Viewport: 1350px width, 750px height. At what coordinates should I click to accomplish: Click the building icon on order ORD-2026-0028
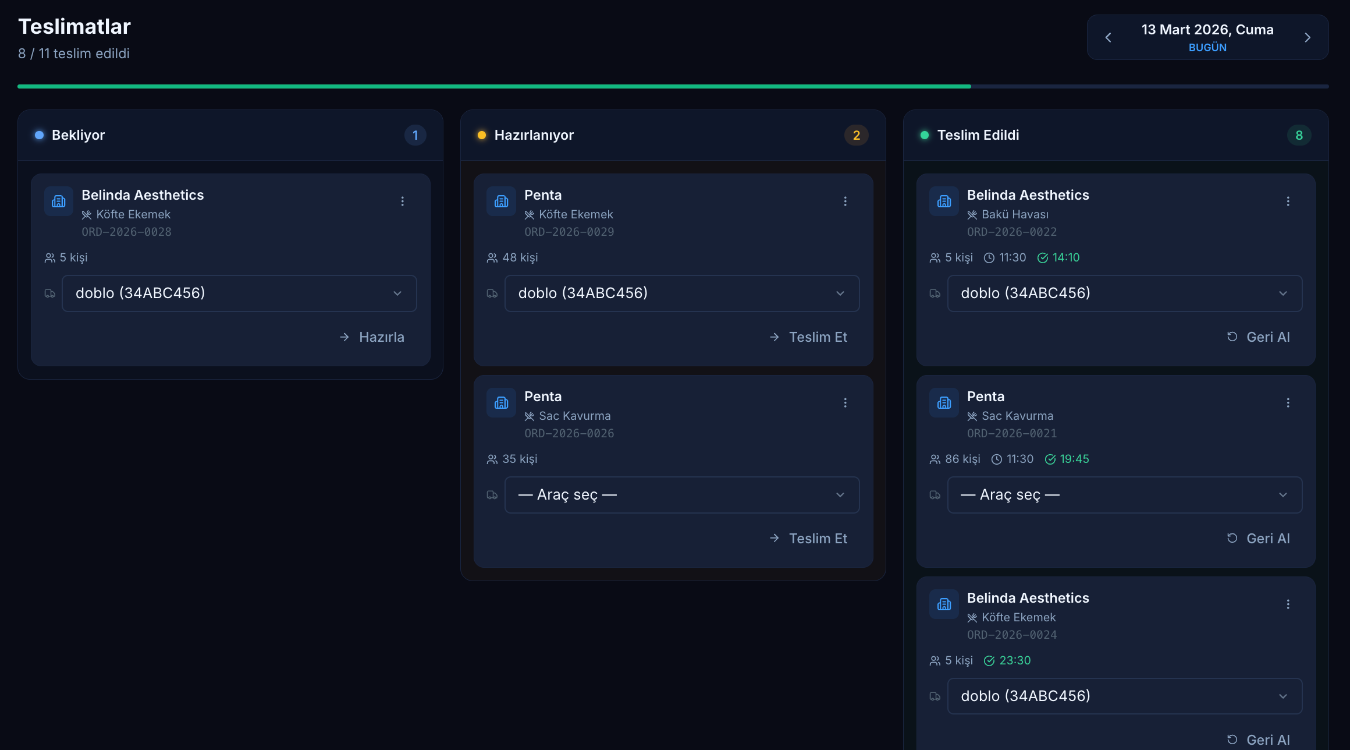(58, 201)
